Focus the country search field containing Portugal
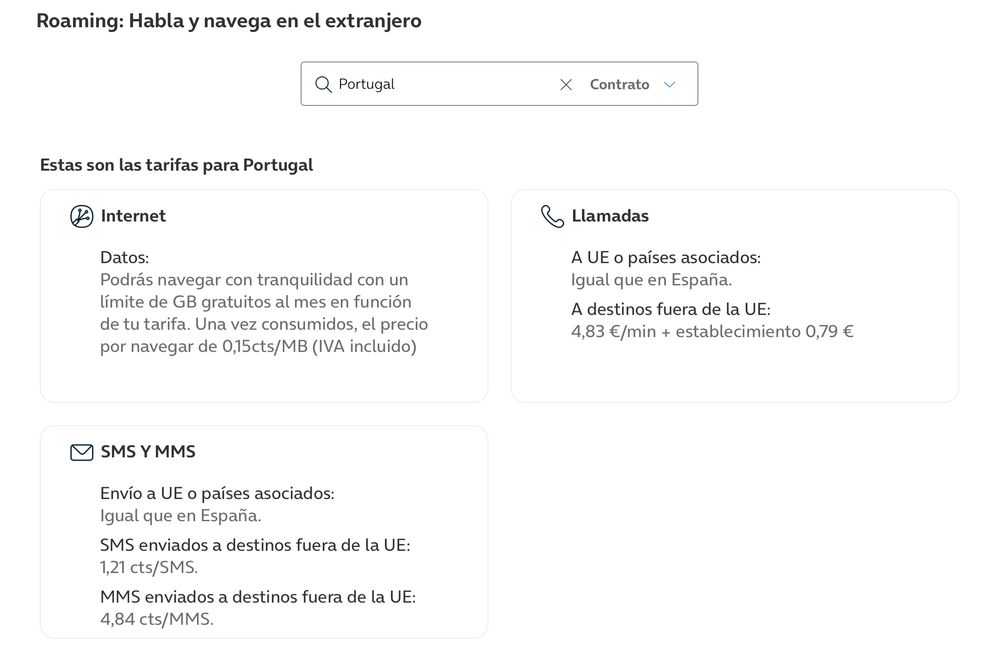The width and height of the screenshot is (999, 647). coord(440,85)
